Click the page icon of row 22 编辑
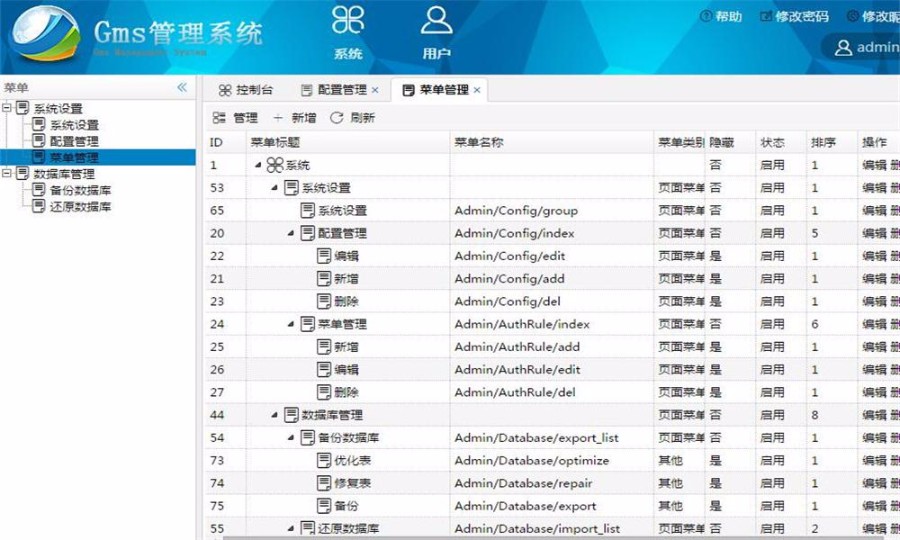This screenshot has height=540, width=900. (324, 256)
